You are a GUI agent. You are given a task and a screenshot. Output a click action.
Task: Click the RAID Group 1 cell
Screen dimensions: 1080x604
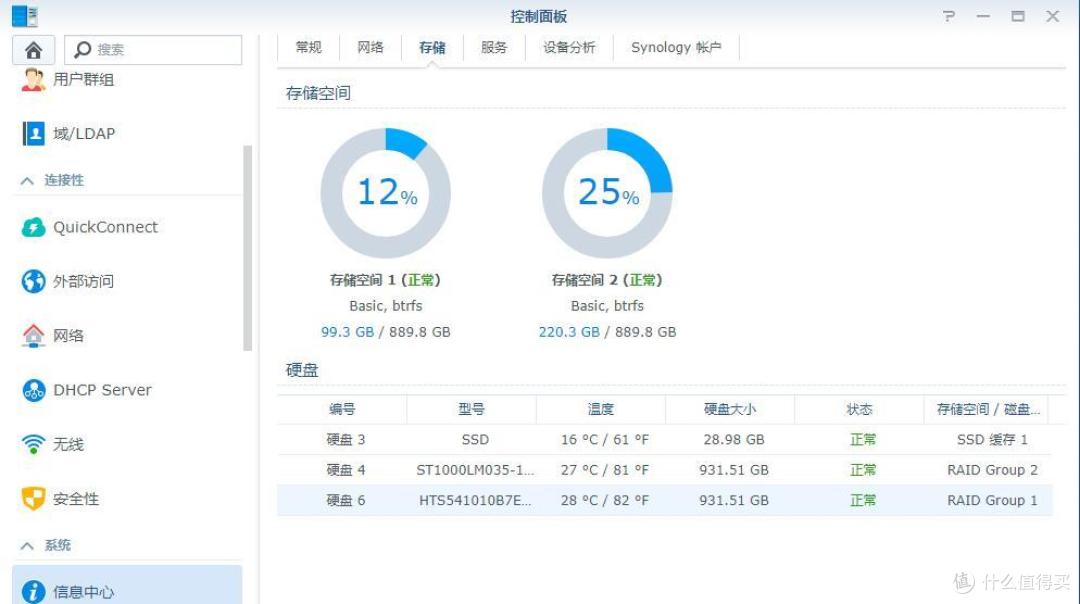992,500
